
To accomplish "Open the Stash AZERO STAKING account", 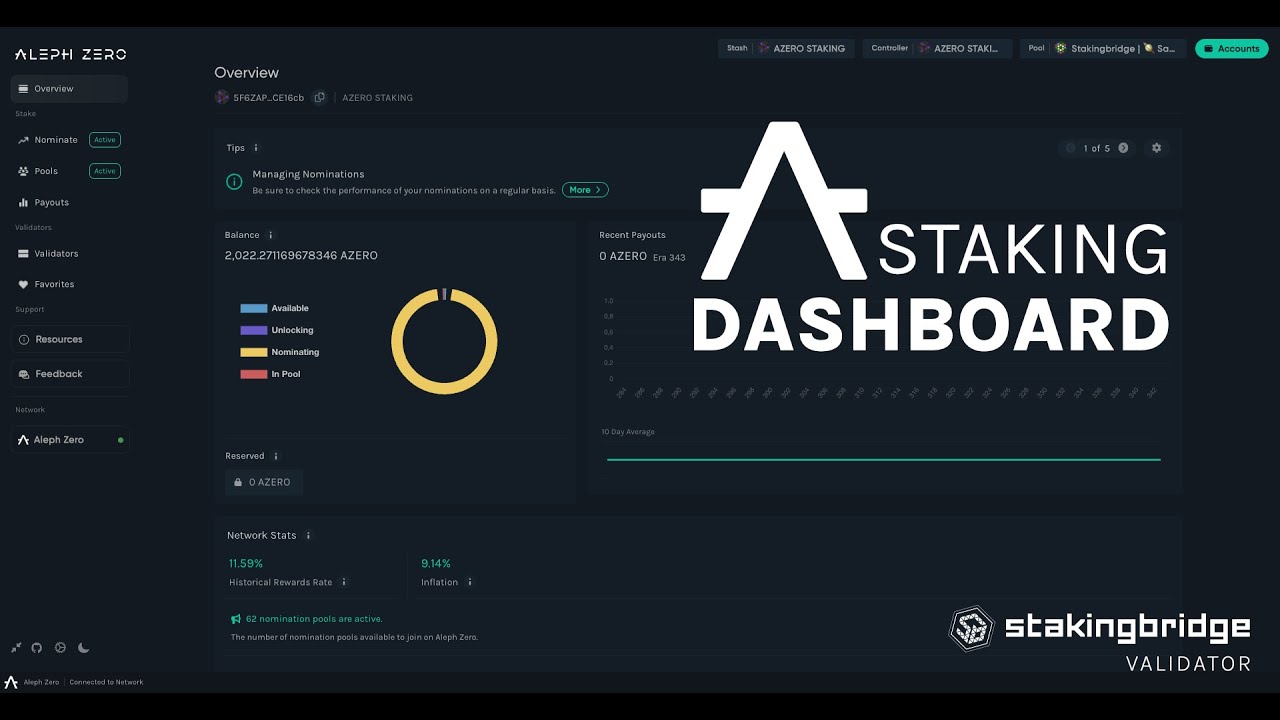I will click(x=786, y=48).
